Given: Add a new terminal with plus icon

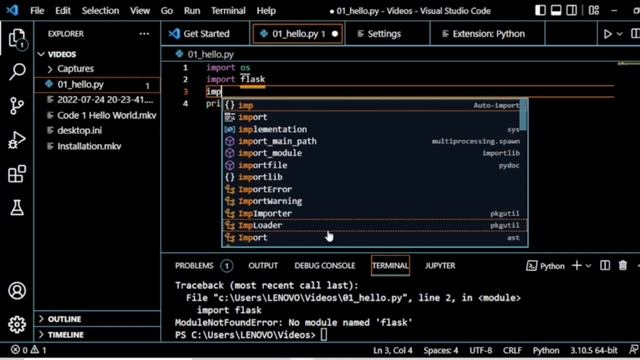Looking at the screenshot, I should point(576,266).
